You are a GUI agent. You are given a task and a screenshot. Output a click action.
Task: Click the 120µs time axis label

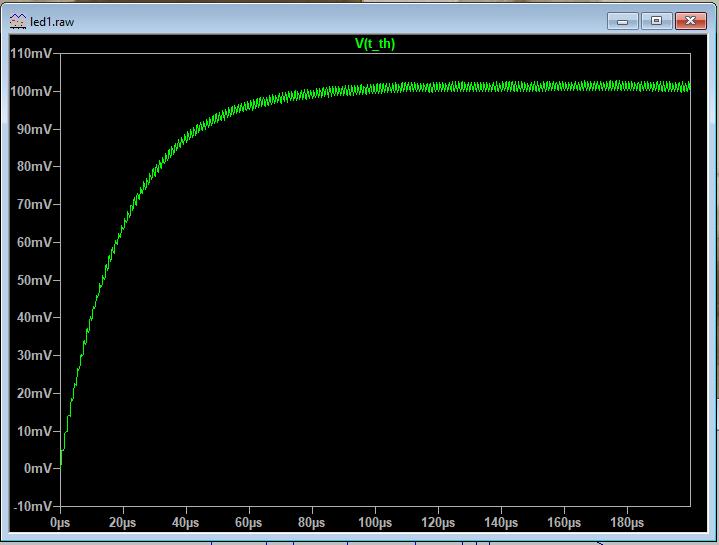[x=438, y=523]
